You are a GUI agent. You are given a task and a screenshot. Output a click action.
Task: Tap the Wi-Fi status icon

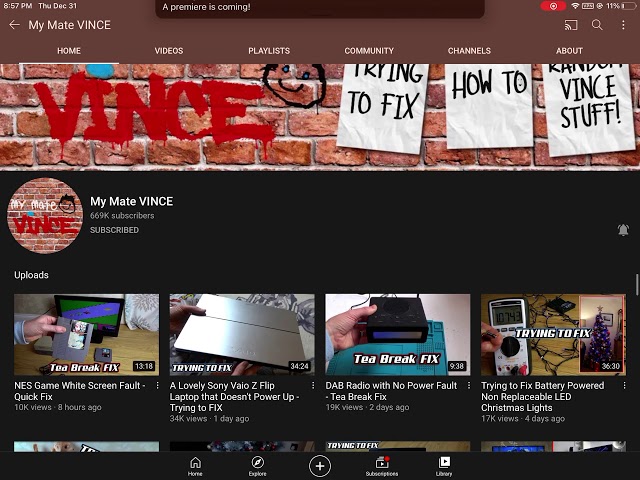575,6
